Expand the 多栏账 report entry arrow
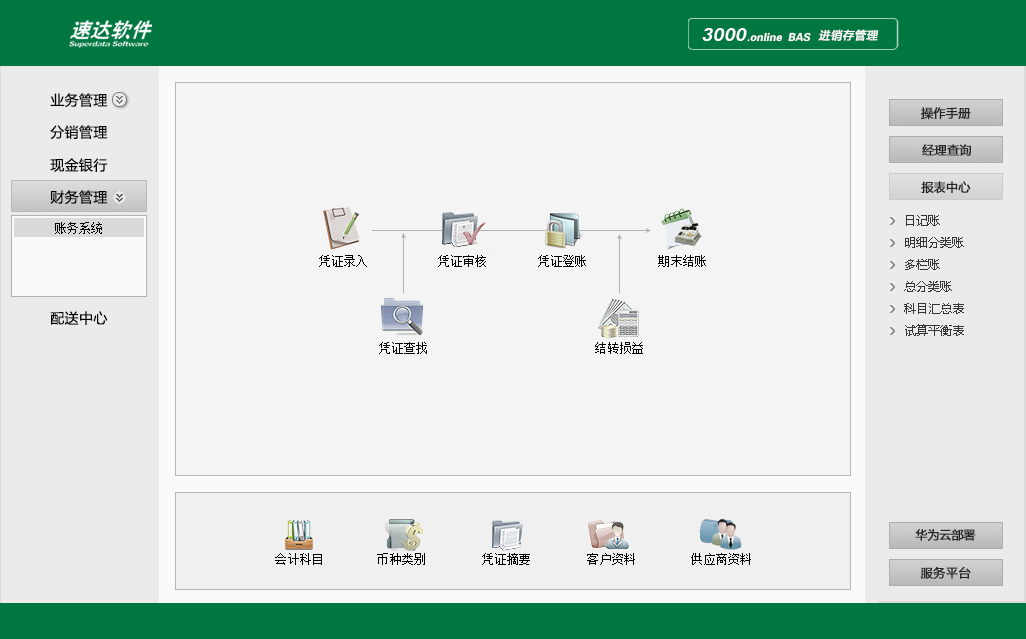Image resolution: width=1026 pixels, height=639 pixels. 892,264
